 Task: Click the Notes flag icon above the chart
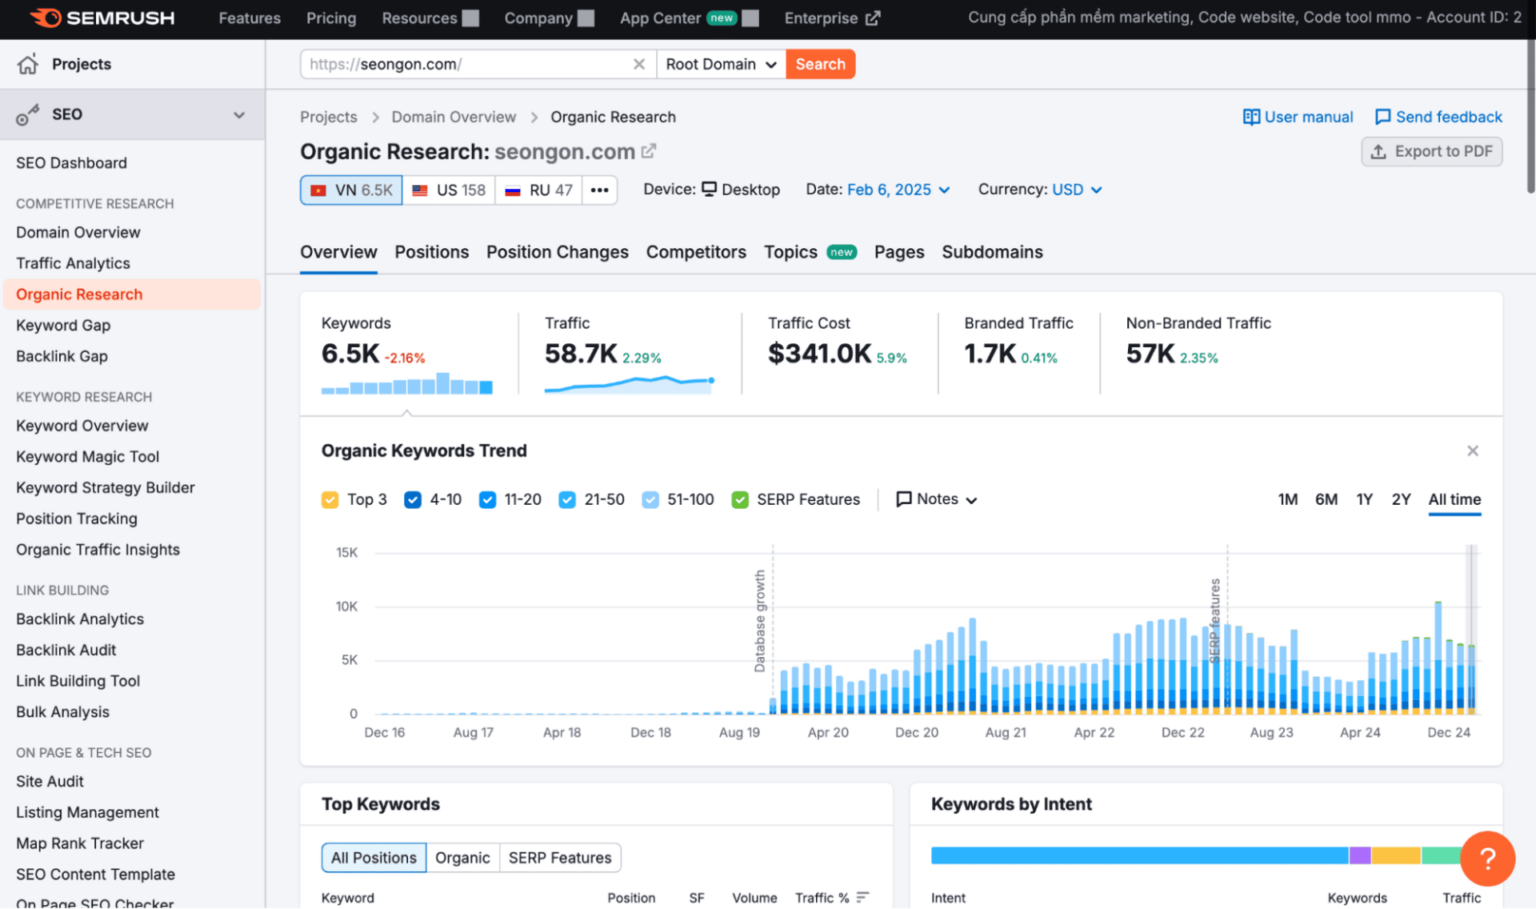[905, 499]
